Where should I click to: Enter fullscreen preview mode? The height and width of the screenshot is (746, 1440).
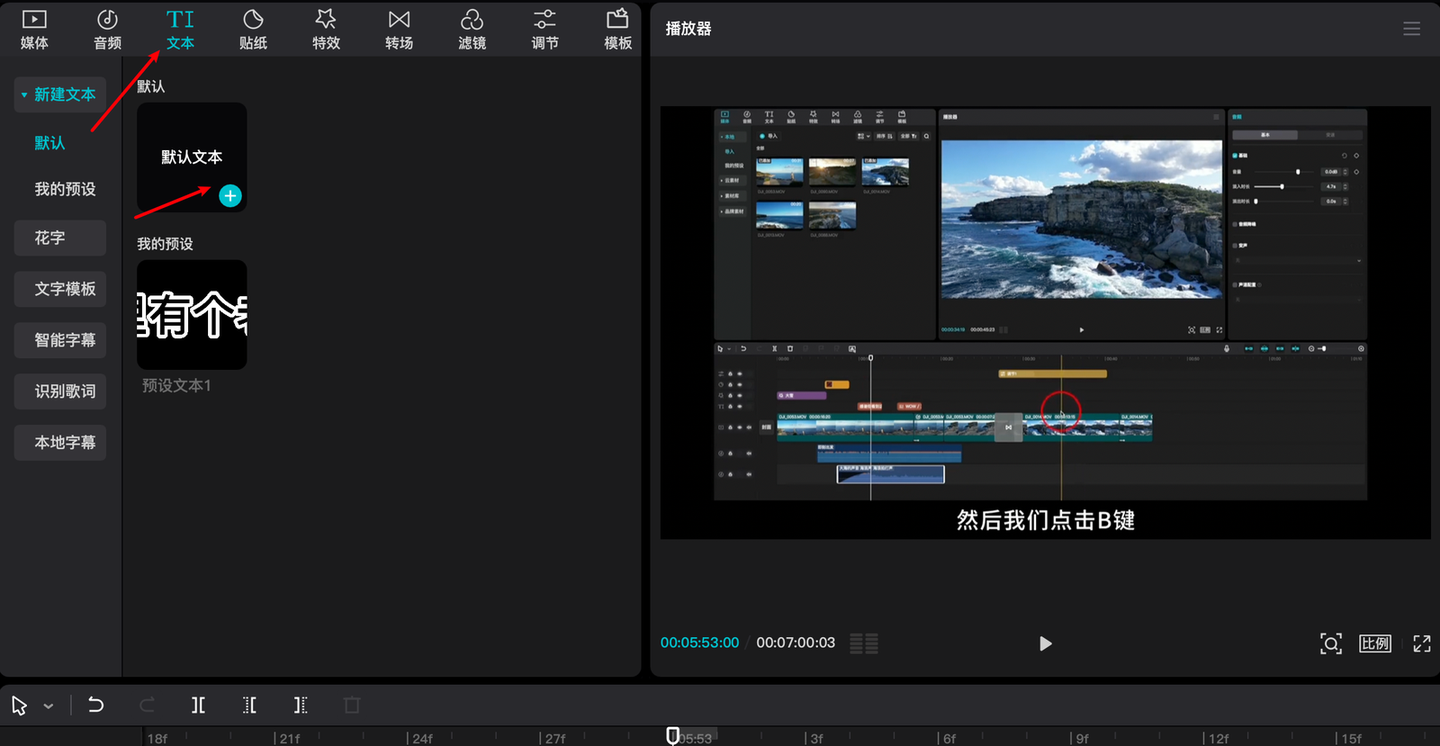click(x=1421, y=643)
